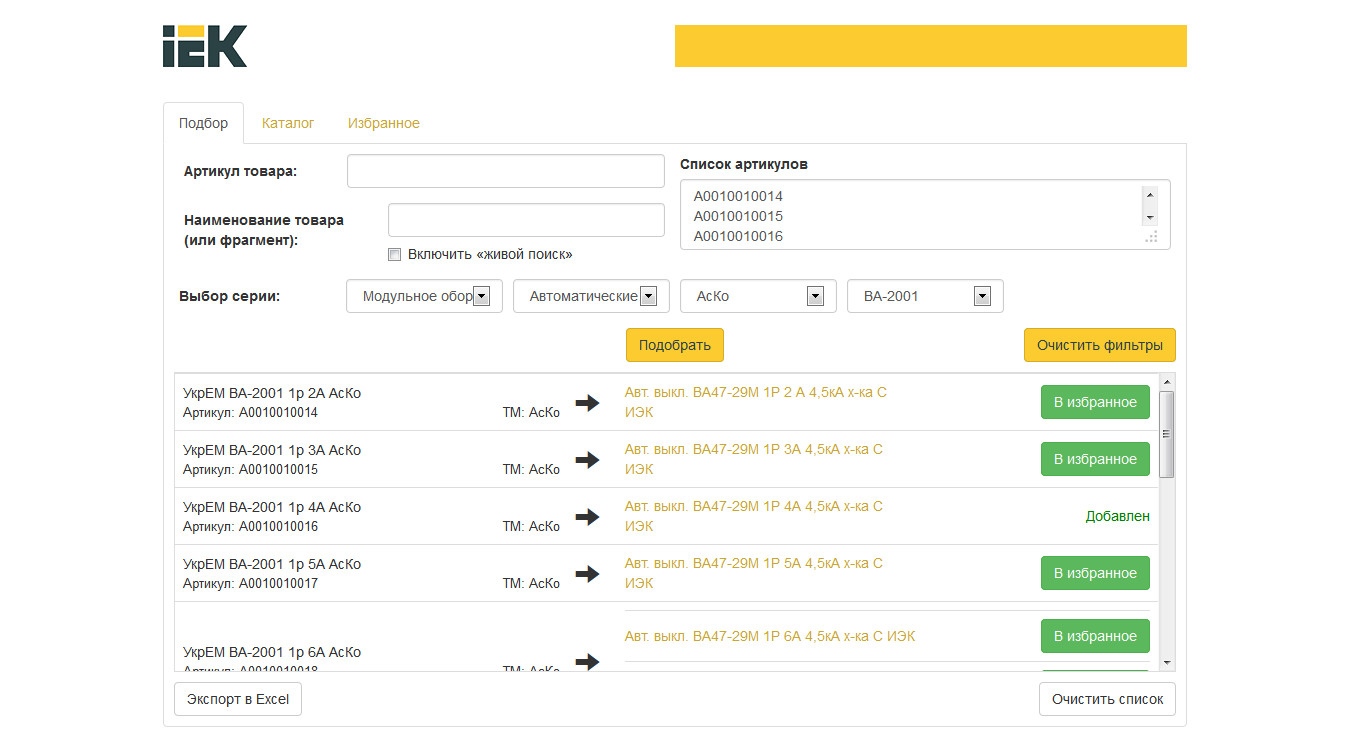Click the results list scroll up arrow

pyautogui.click(x=1167, y=382)
